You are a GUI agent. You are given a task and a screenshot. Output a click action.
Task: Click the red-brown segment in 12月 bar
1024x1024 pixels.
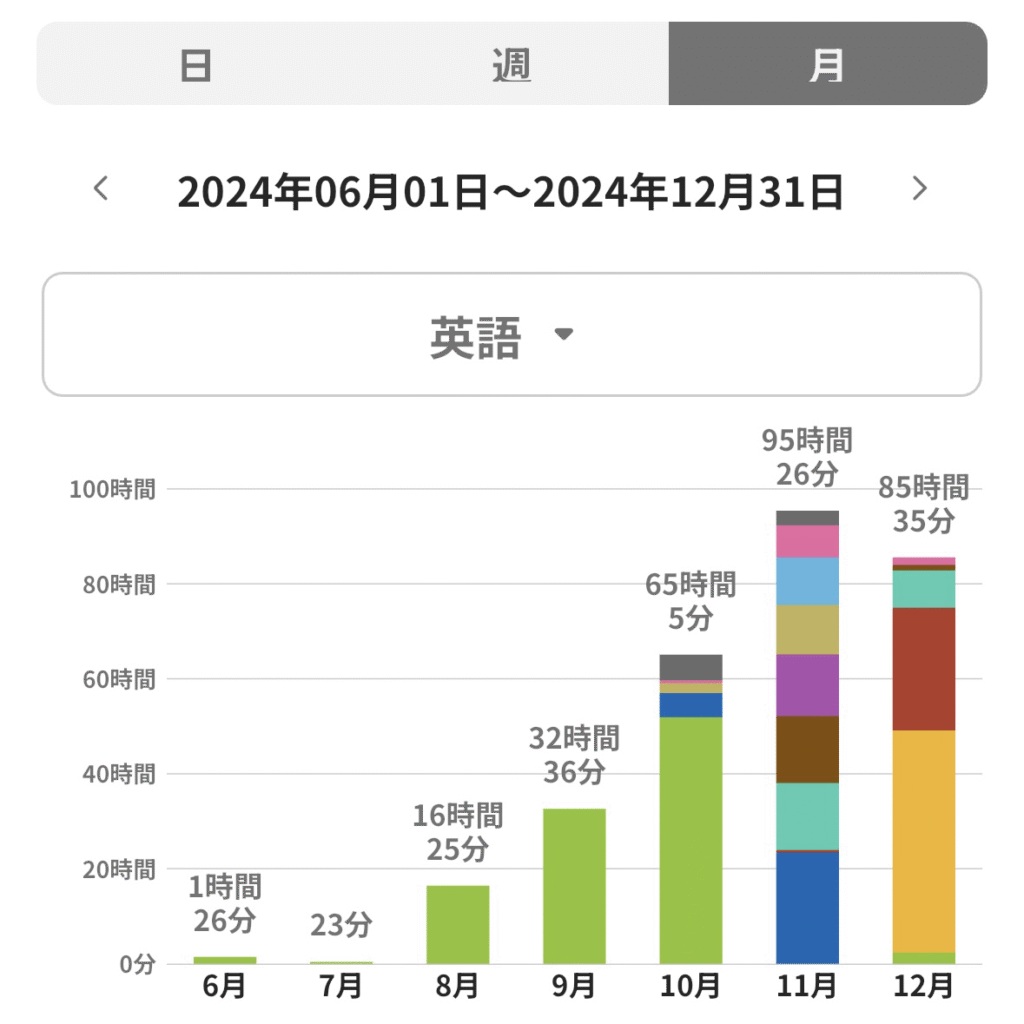[x=924, y=668]
